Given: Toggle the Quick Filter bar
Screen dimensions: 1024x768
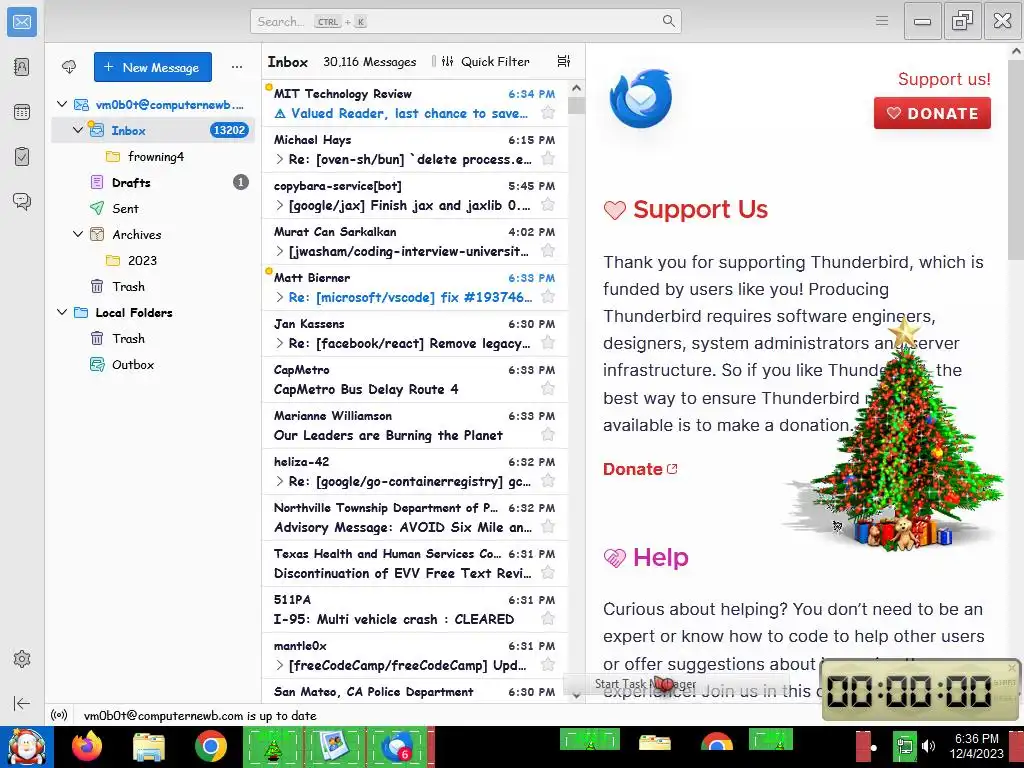Looking at the screenshot, I should point(486,61).
